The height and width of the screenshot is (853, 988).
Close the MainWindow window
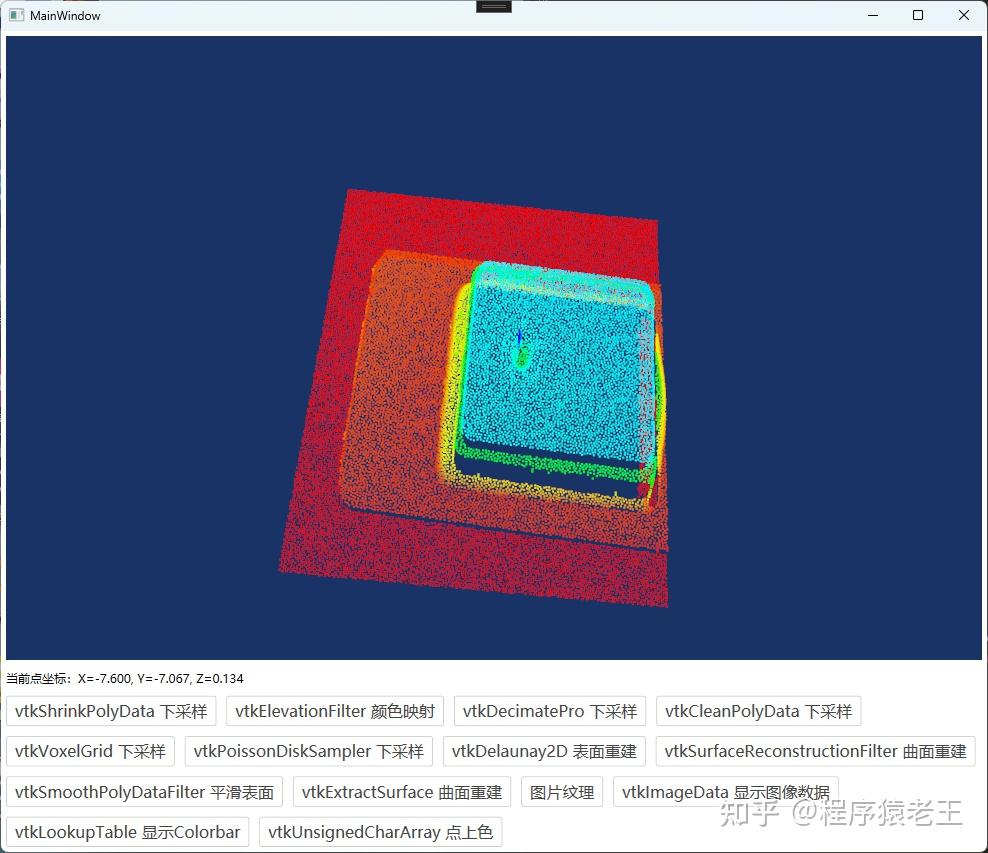pyautogui.click(x=964, y=15)
